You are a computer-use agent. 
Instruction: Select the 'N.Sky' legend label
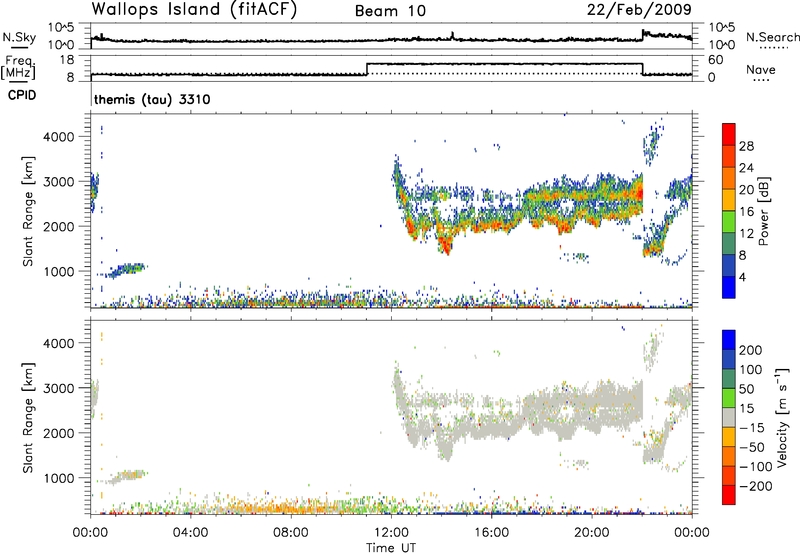[19, 37]
